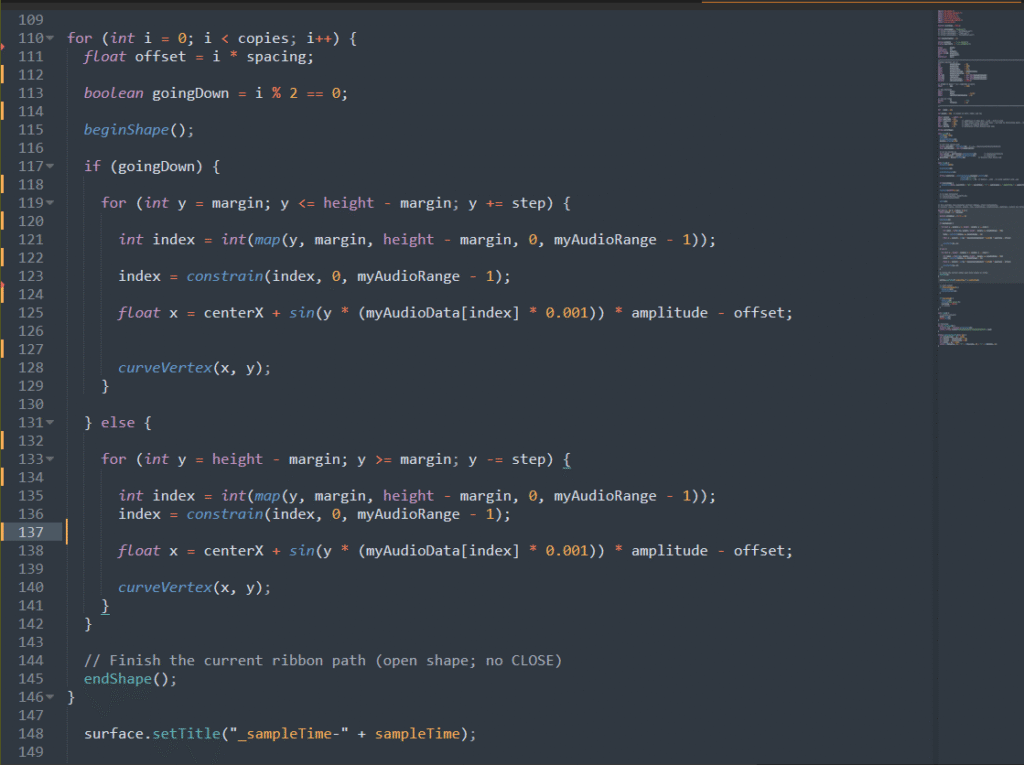1024x765 pixels.
Task: Click the fold arrow at line 146
Action: click(x=49, y=697)
